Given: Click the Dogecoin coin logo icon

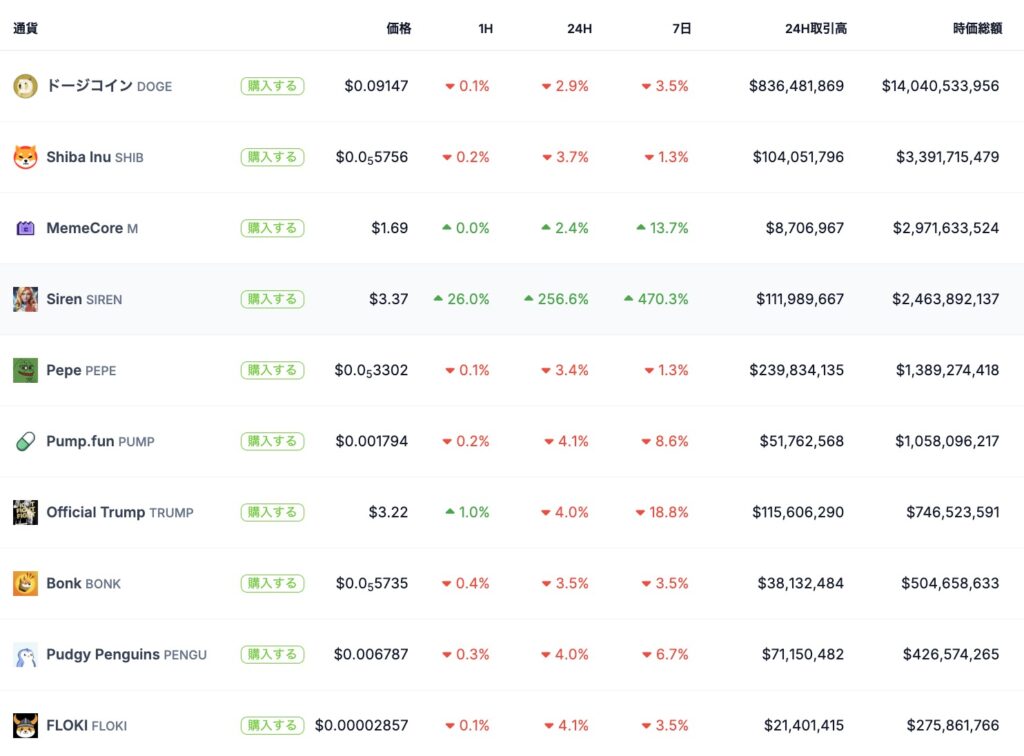Looking at the screenshot, I should click(x=25, y=86).
